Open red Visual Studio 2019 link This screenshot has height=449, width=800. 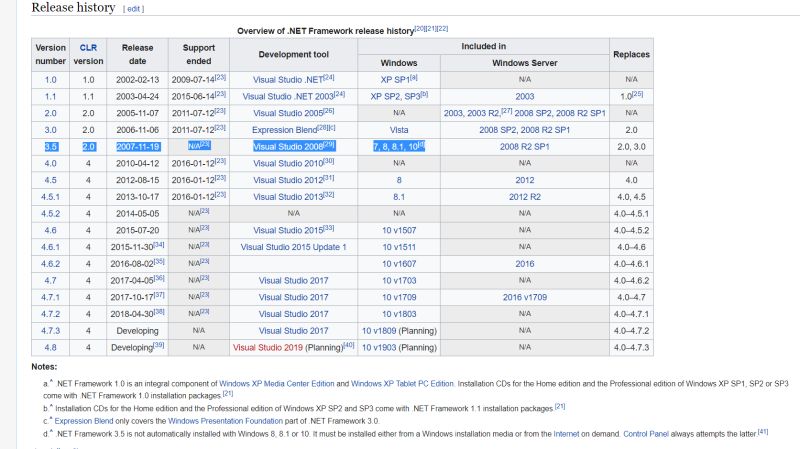[x=268, y=348]
